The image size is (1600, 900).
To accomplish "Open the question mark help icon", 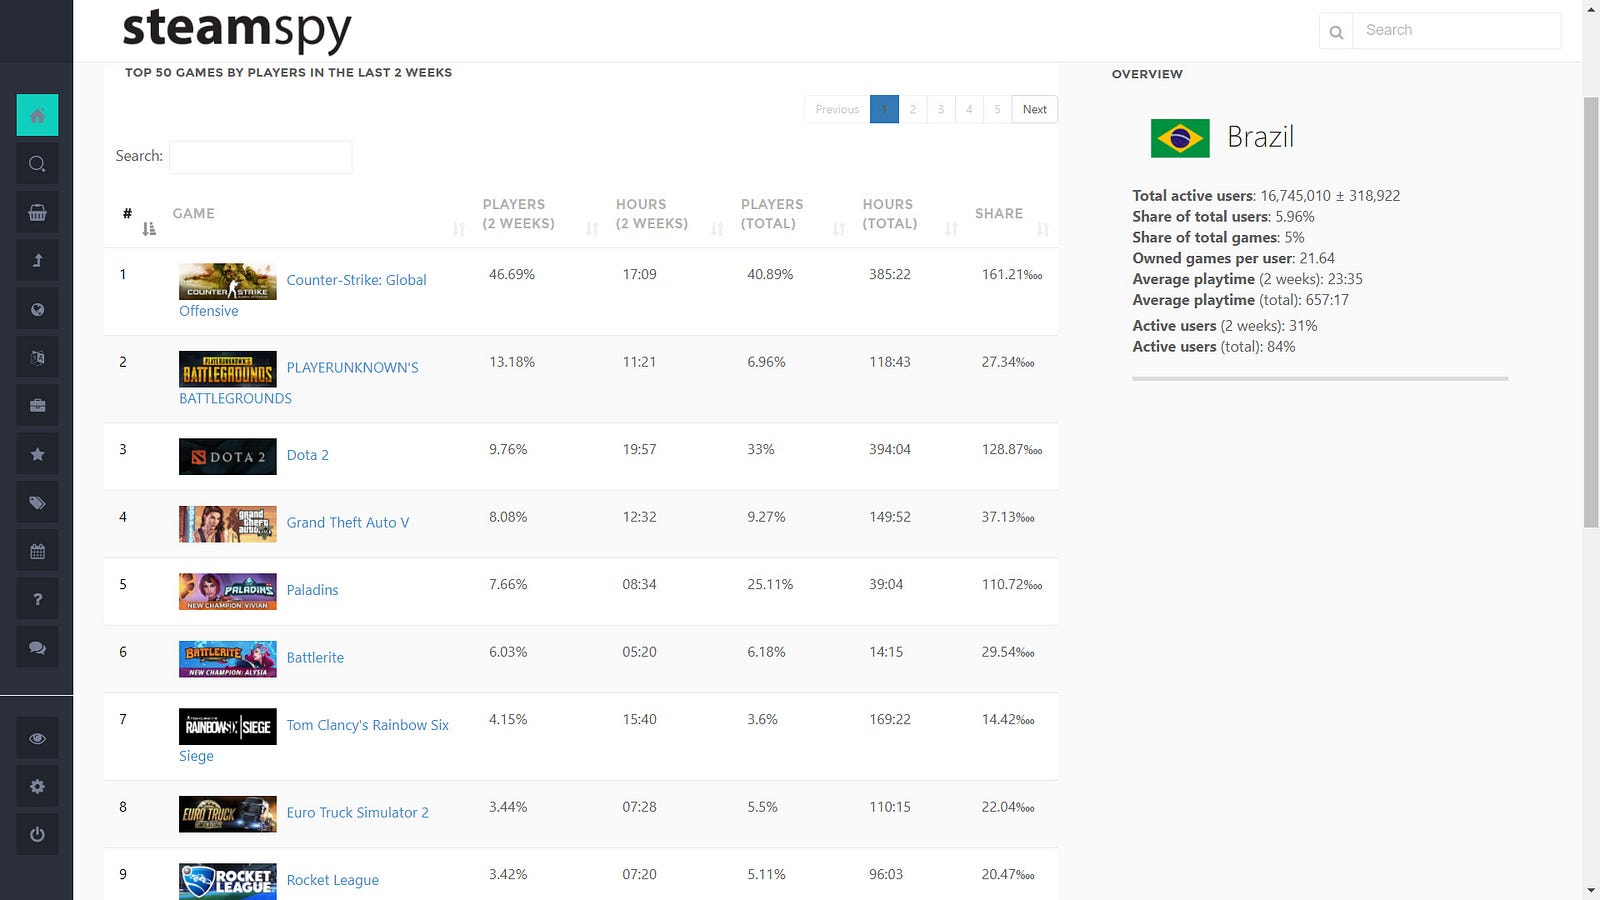I will pyautogui.click(x=37, y=599).
